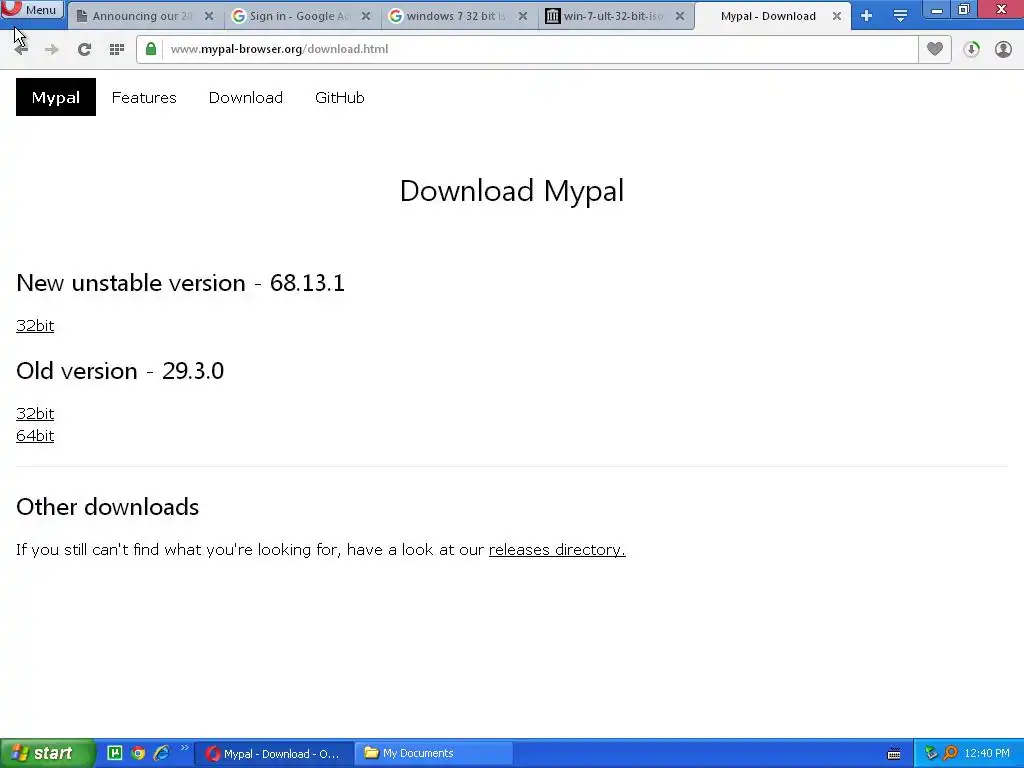
Task: Add a new tab with plus button
Action: [x=867, y=16]
